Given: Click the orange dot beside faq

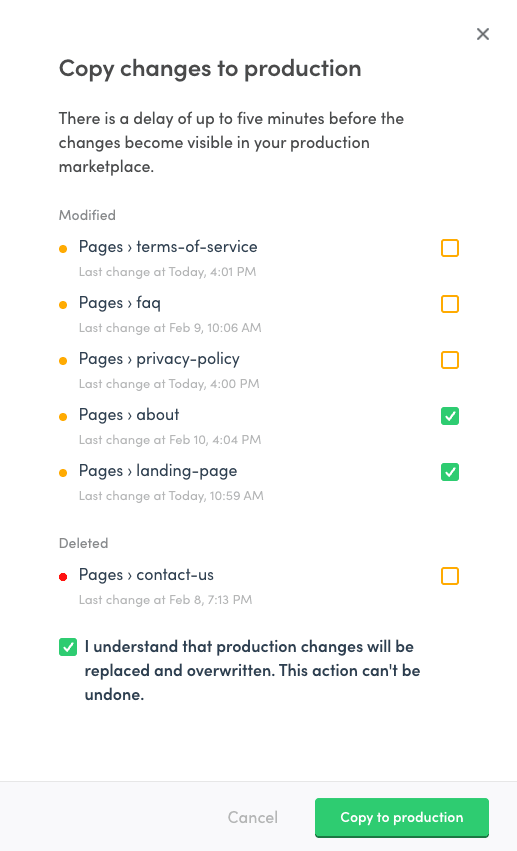Looking at the screenshot, I should (63, 304).
